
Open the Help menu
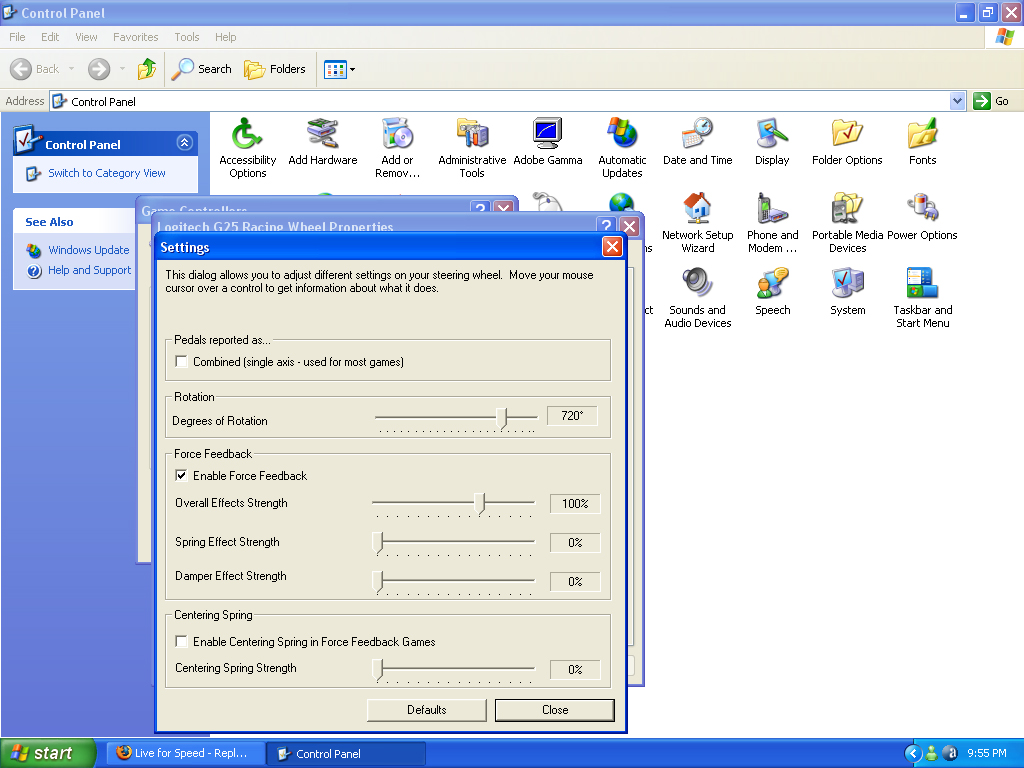[x=226, y=37]
